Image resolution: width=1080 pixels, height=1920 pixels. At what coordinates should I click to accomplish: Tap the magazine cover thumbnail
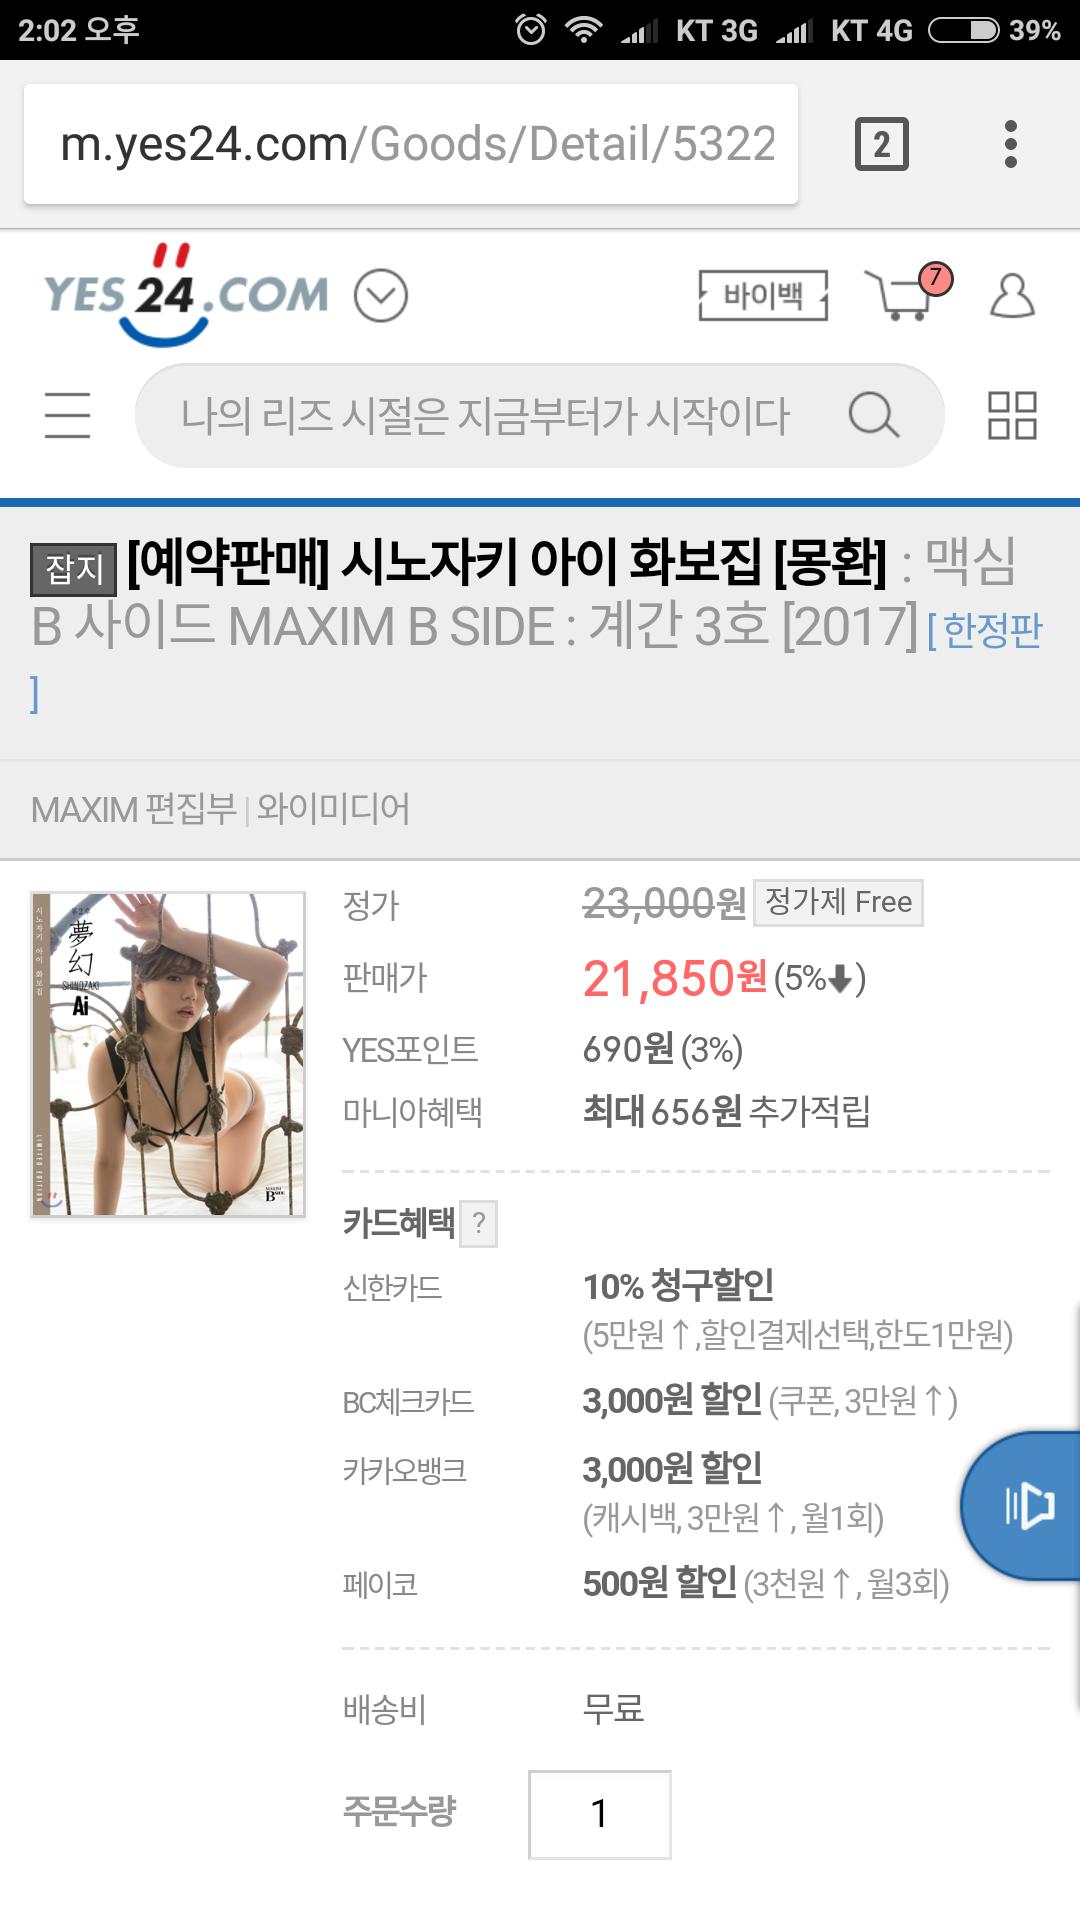pyautogui.click(x=168, y=1054)
